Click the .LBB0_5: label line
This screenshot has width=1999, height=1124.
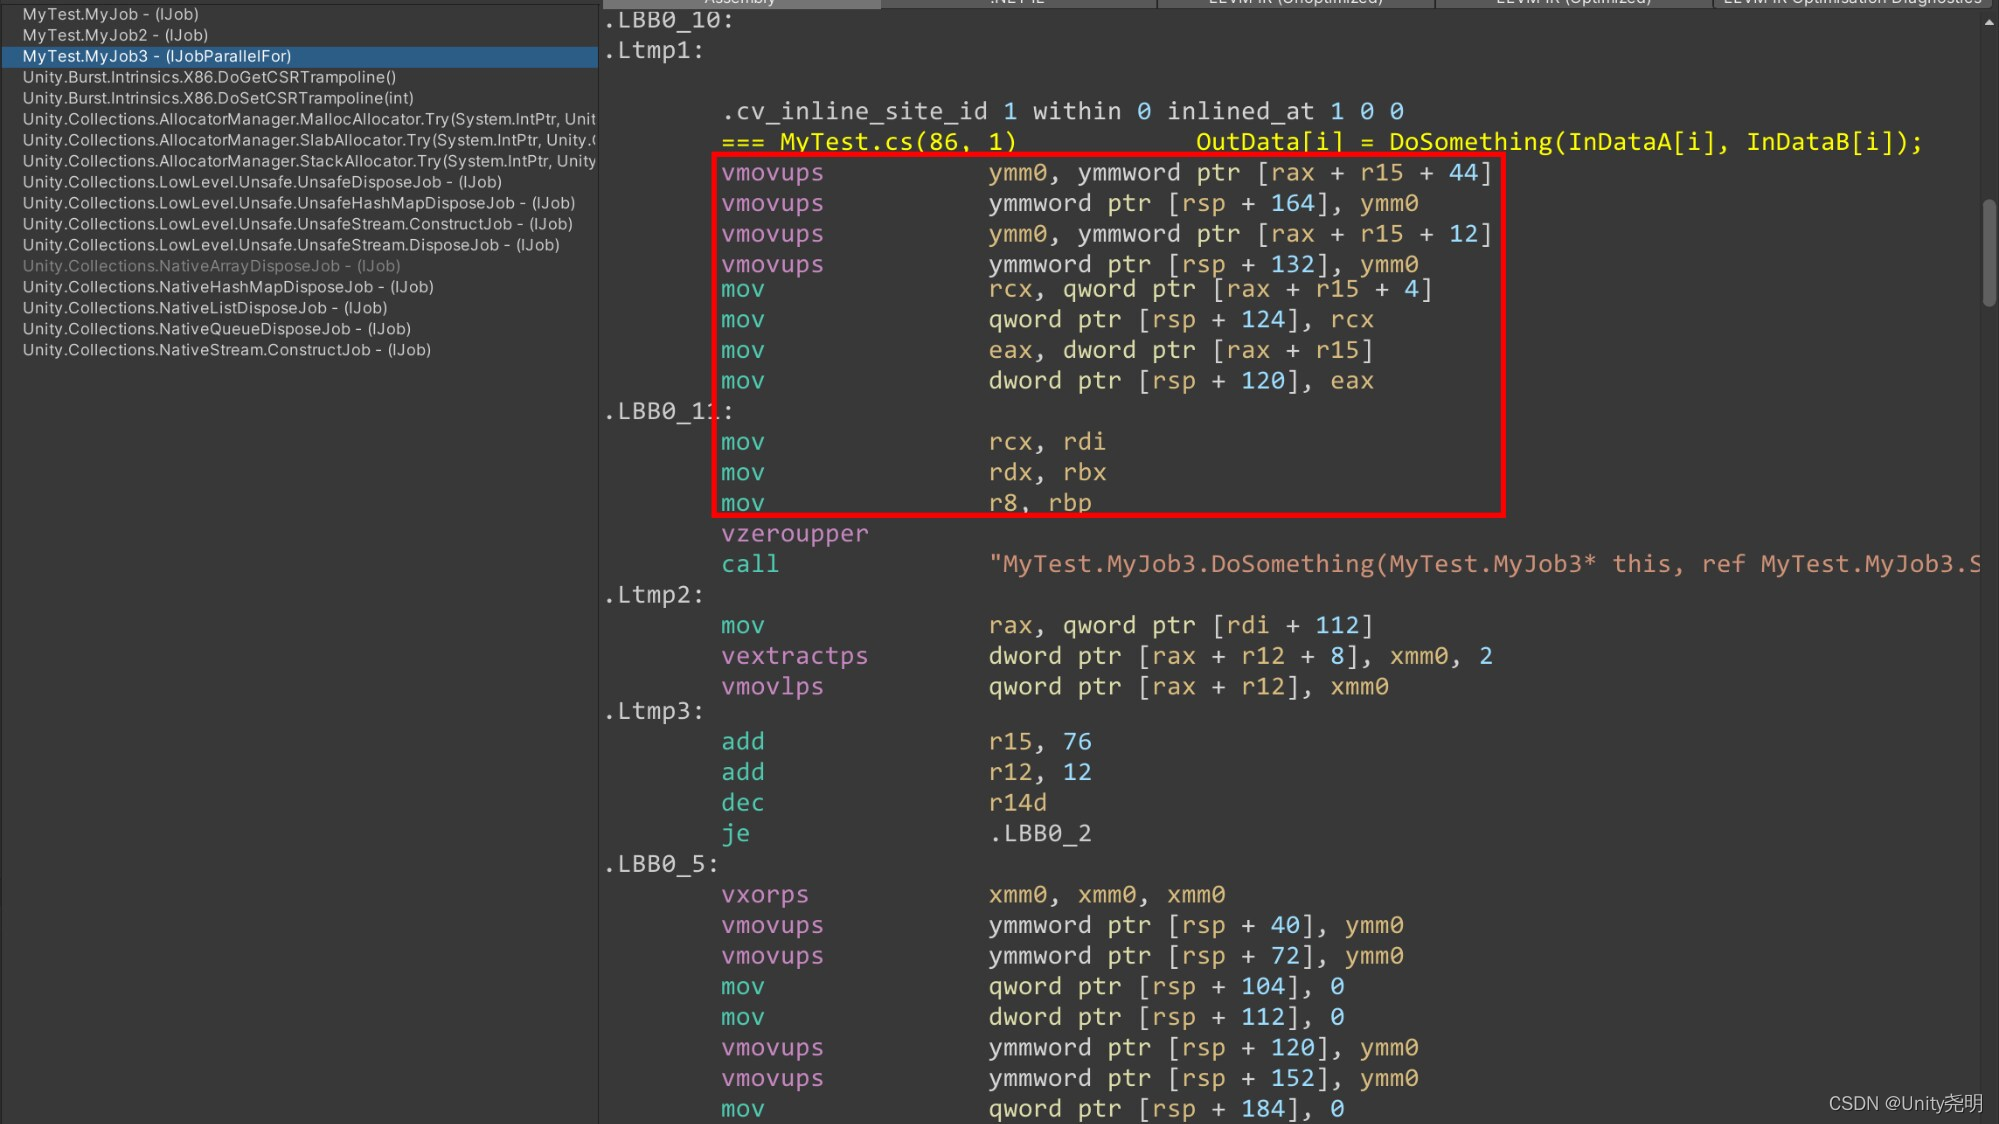pyautogui.click(x=661, y=864)
